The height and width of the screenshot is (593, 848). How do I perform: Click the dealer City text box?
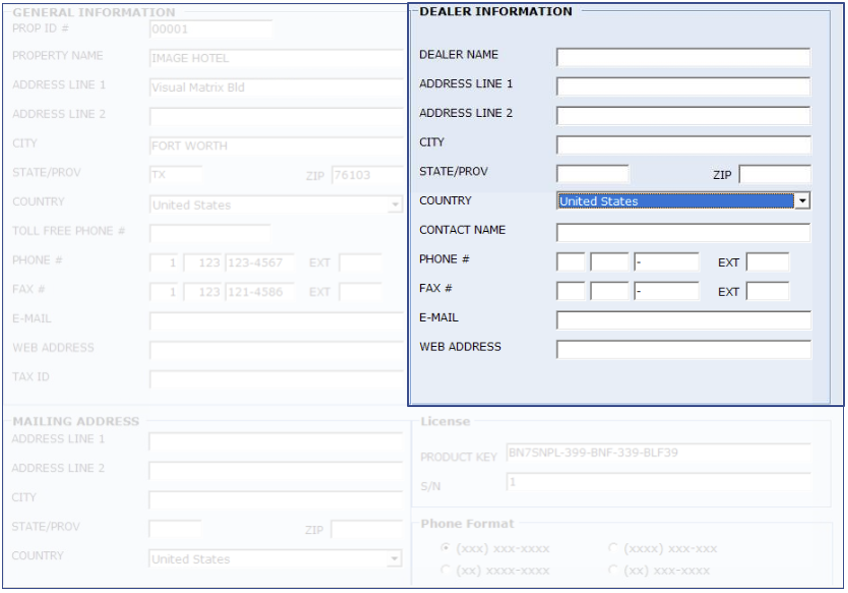[x=683, y=145]
